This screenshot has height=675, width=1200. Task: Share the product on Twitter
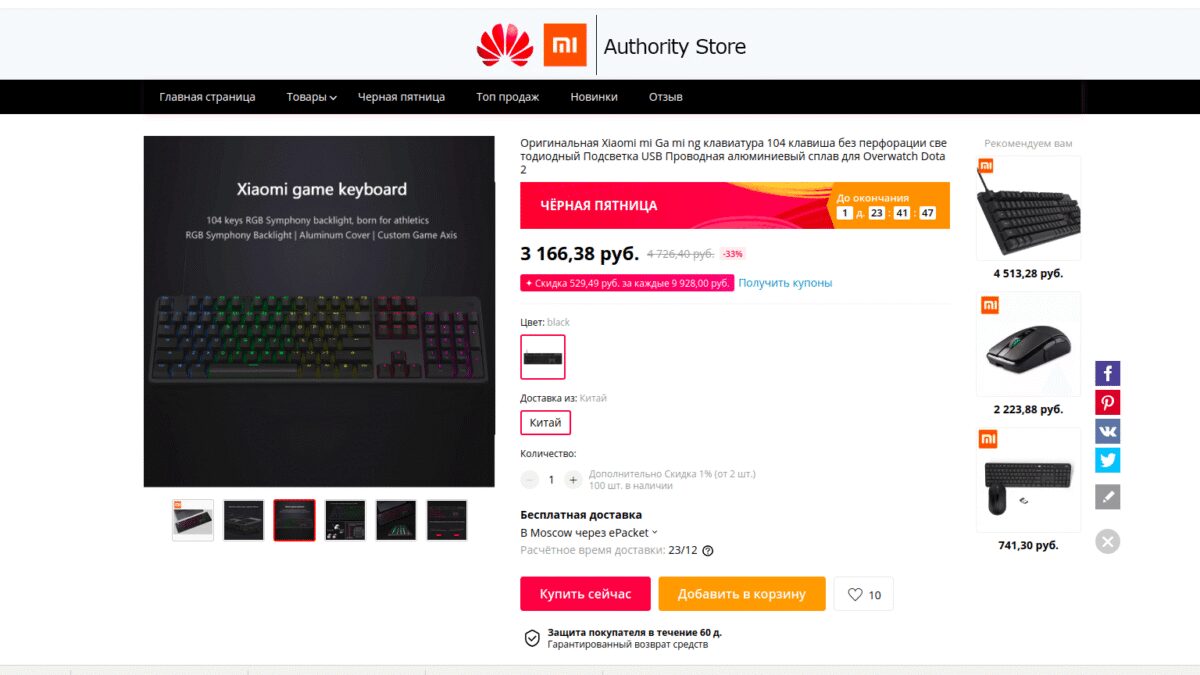tap(1107, 461)
